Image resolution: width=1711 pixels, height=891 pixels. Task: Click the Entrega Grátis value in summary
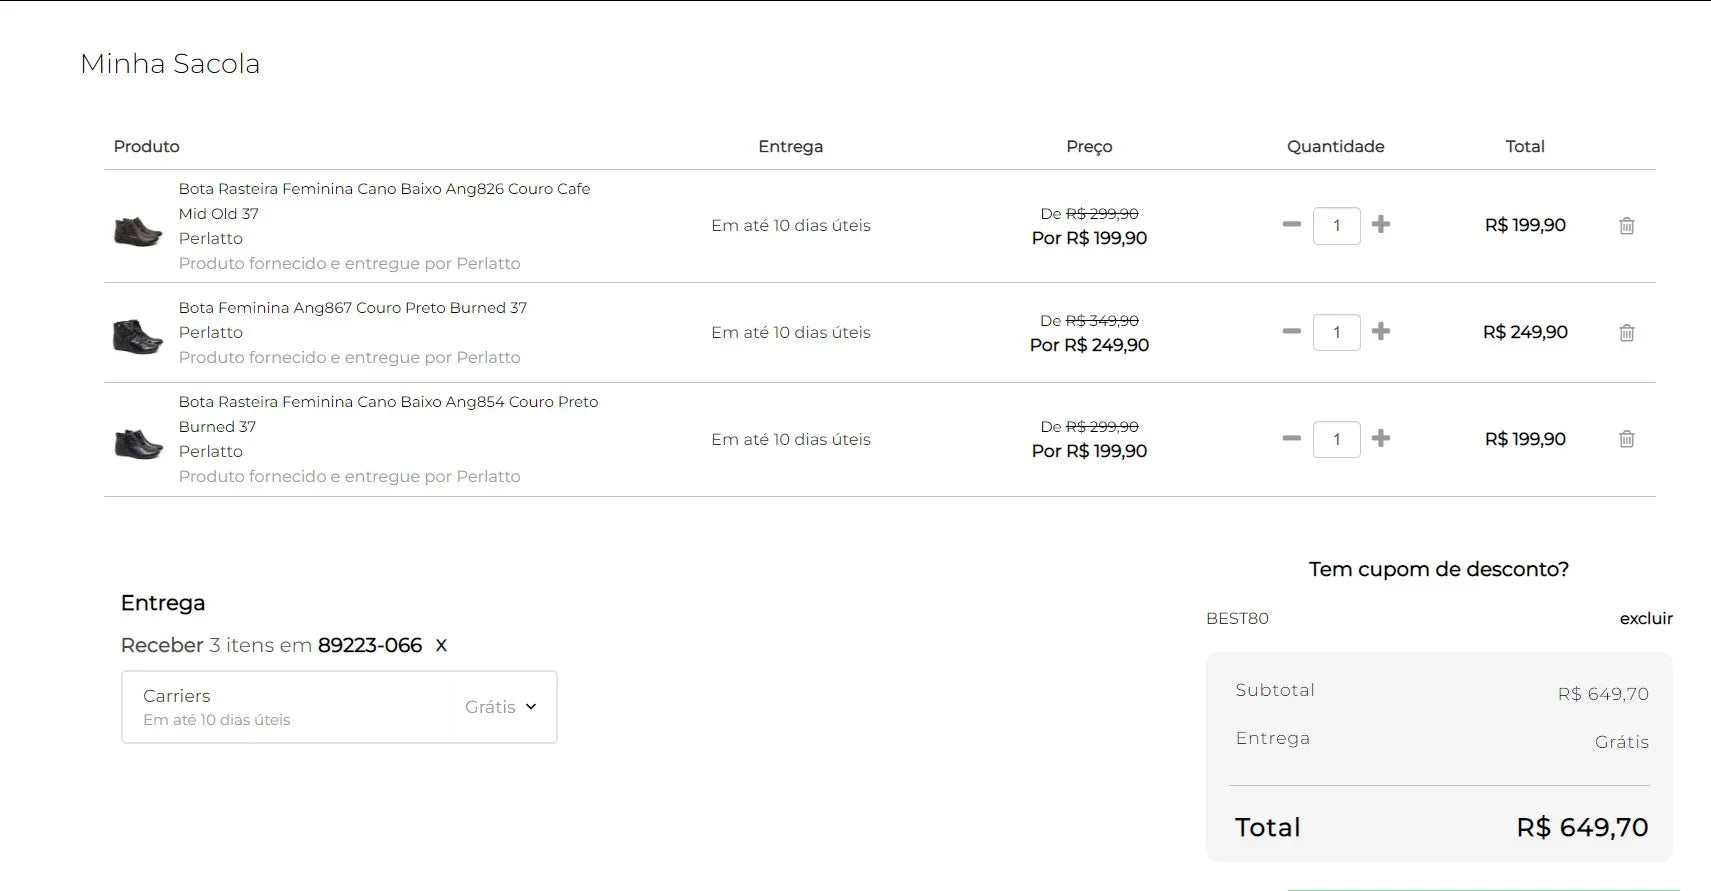[x=1621, y=742]
